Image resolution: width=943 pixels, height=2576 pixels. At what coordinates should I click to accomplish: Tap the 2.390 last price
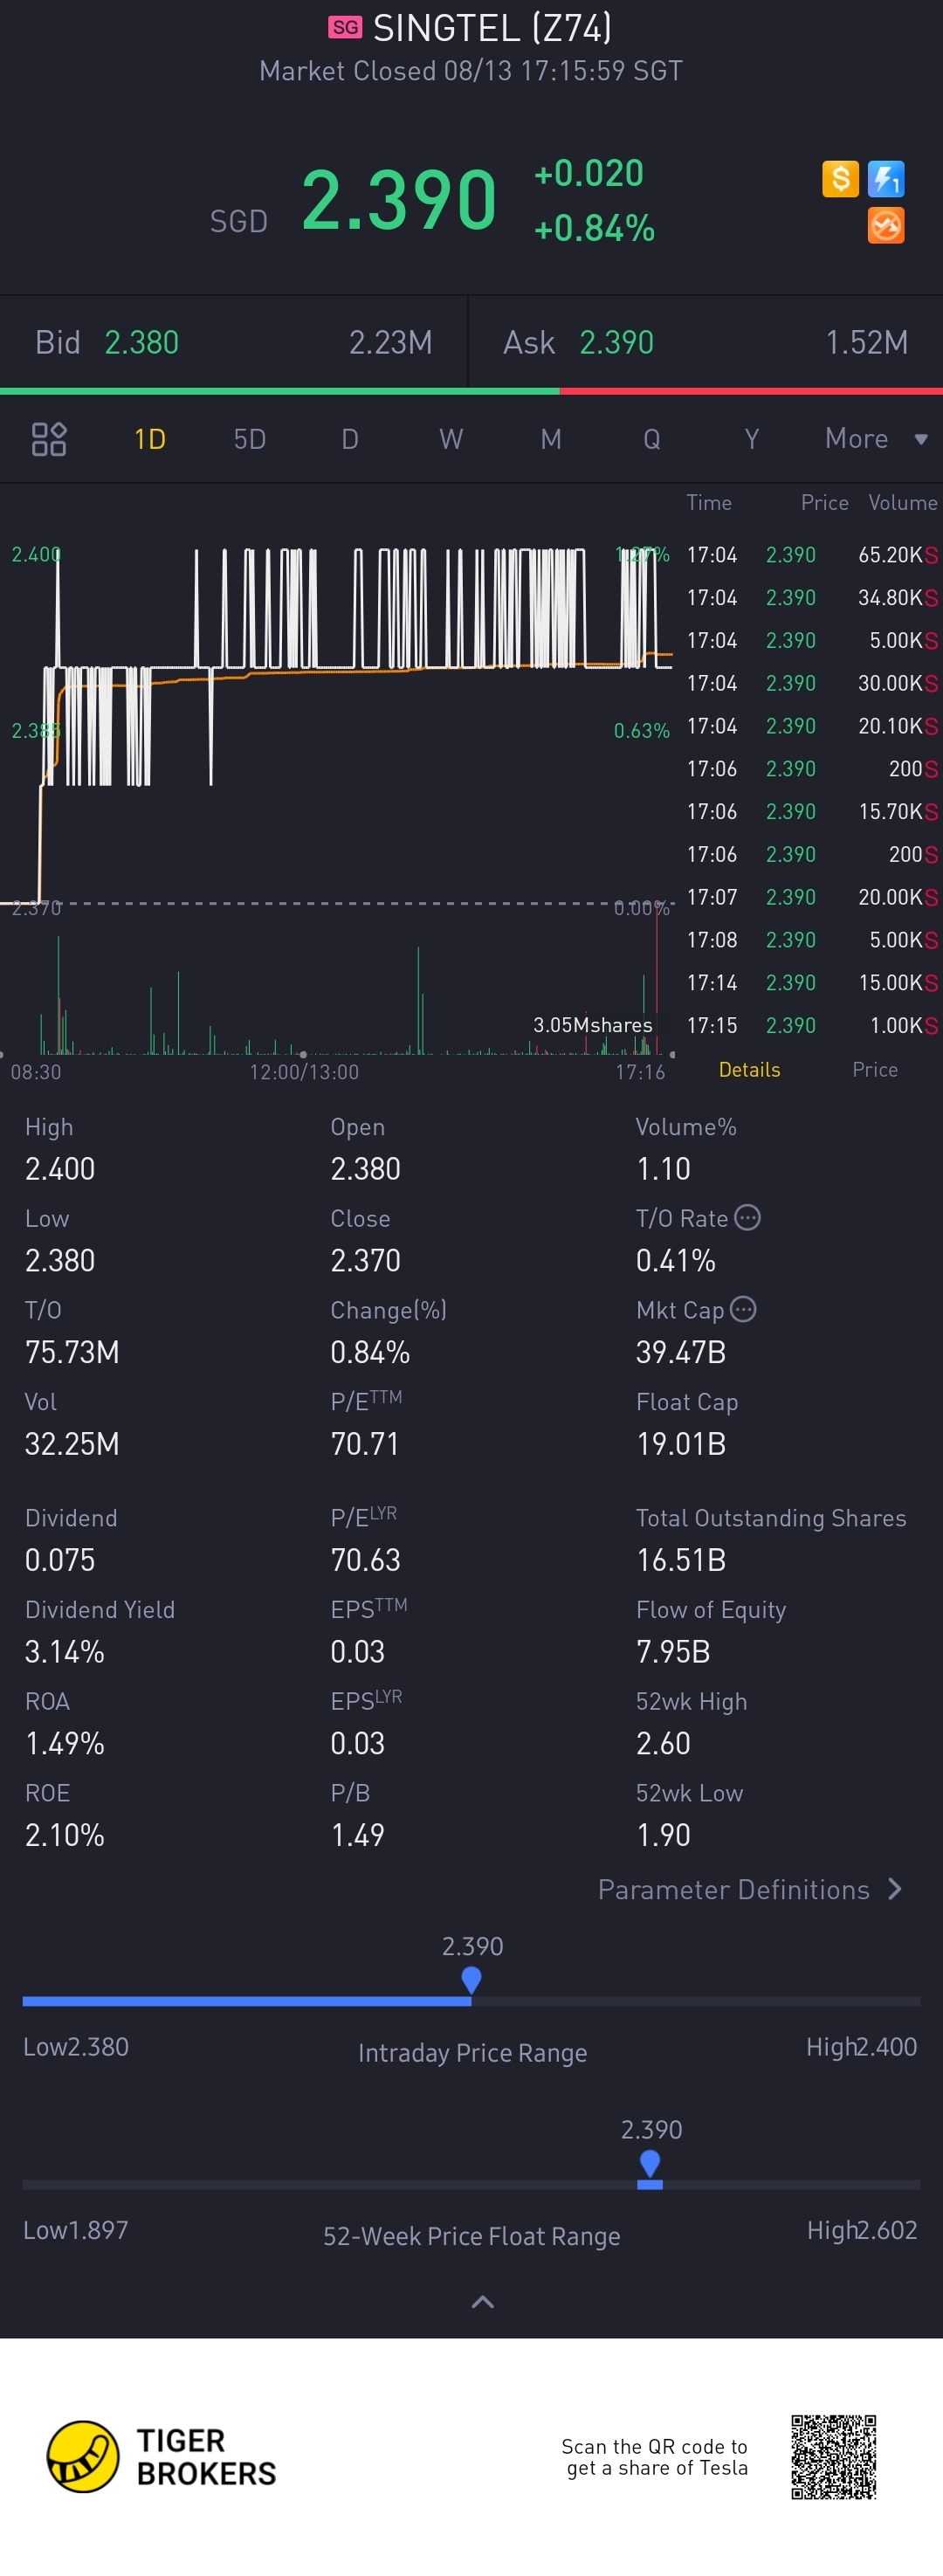(x=399, y=199)
